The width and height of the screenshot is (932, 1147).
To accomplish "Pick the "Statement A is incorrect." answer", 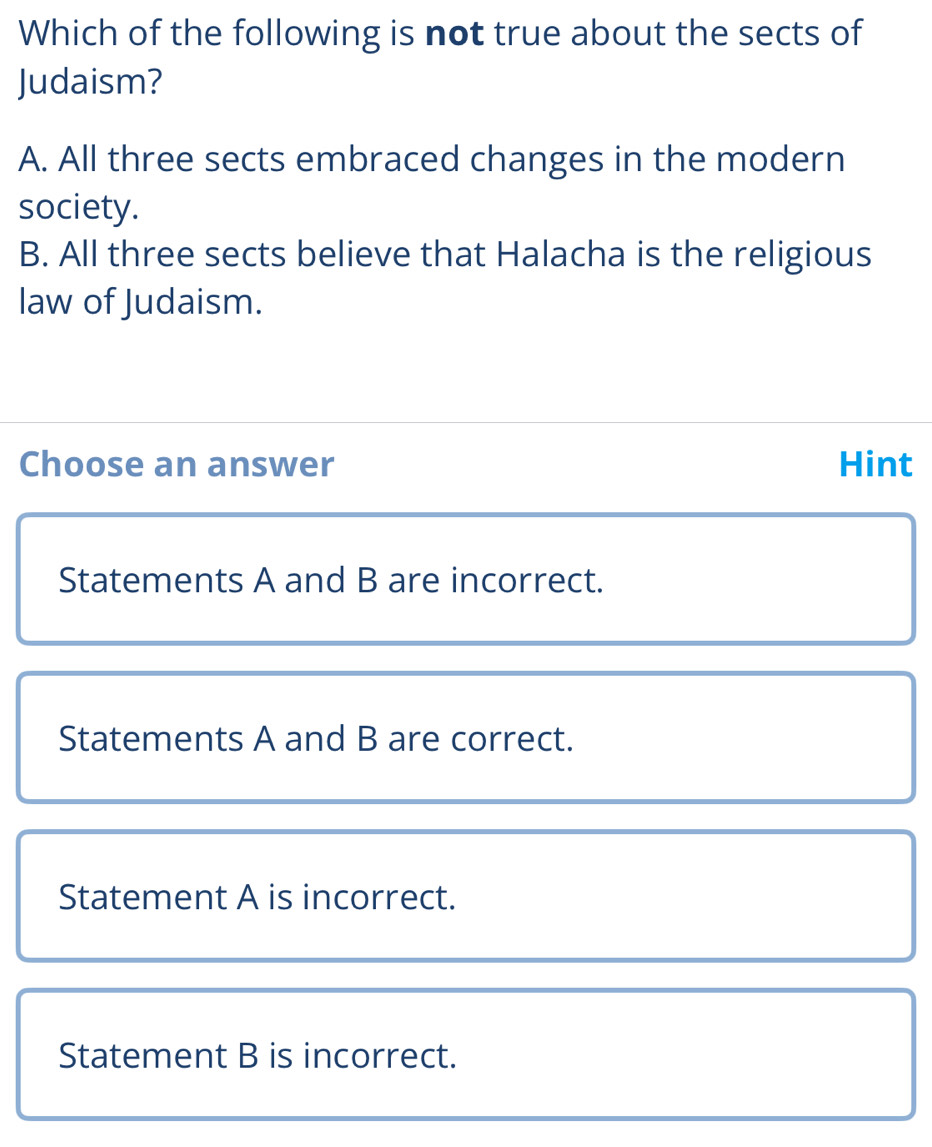I will click(x=466, y=896).
